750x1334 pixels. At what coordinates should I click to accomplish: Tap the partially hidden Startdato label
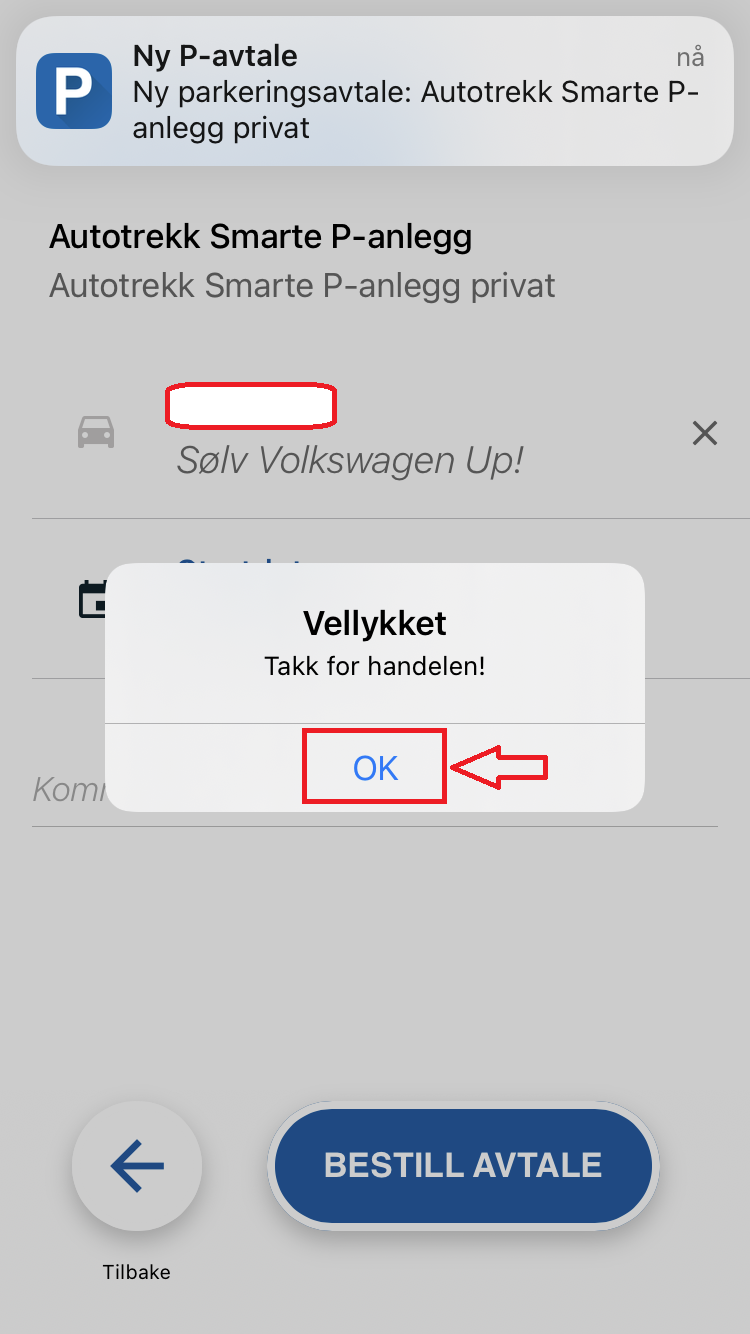pos(240,566)
